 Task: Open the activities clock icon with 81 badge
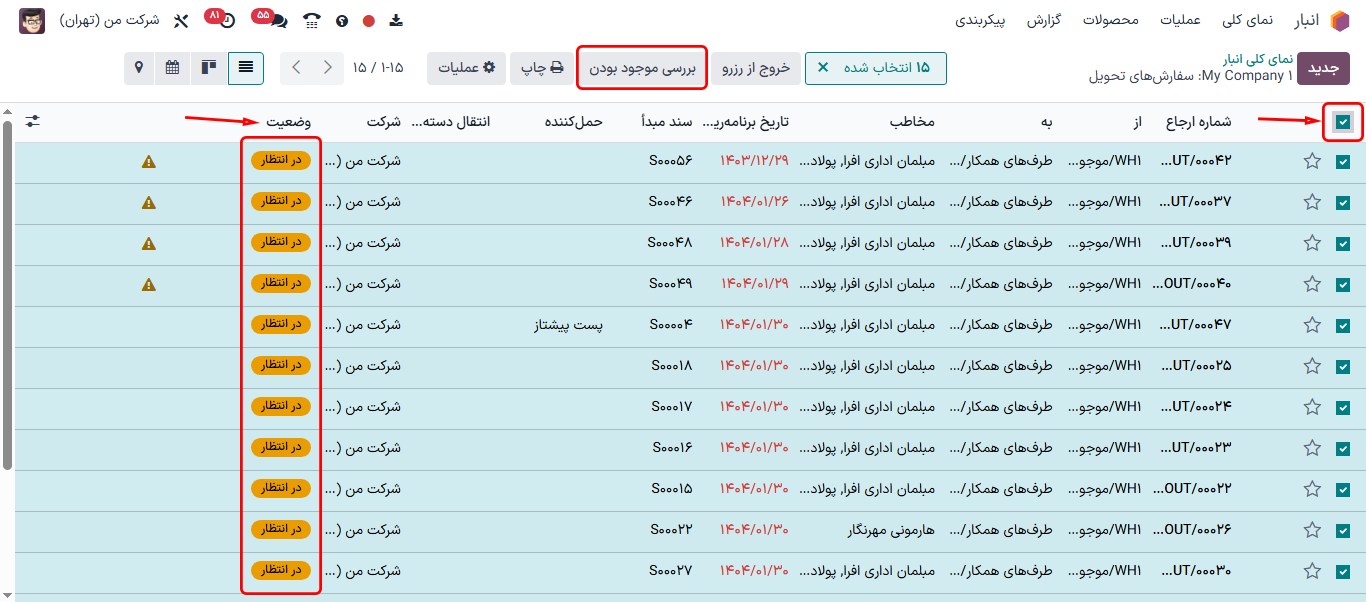coord(226,20)
